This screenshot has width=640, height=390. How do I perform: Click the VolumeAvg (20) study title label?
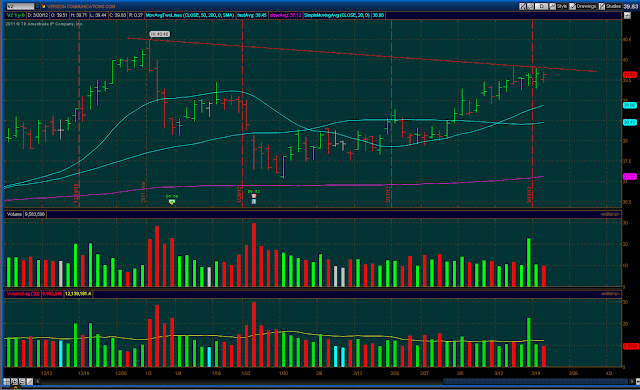click(x=23, y=294)
